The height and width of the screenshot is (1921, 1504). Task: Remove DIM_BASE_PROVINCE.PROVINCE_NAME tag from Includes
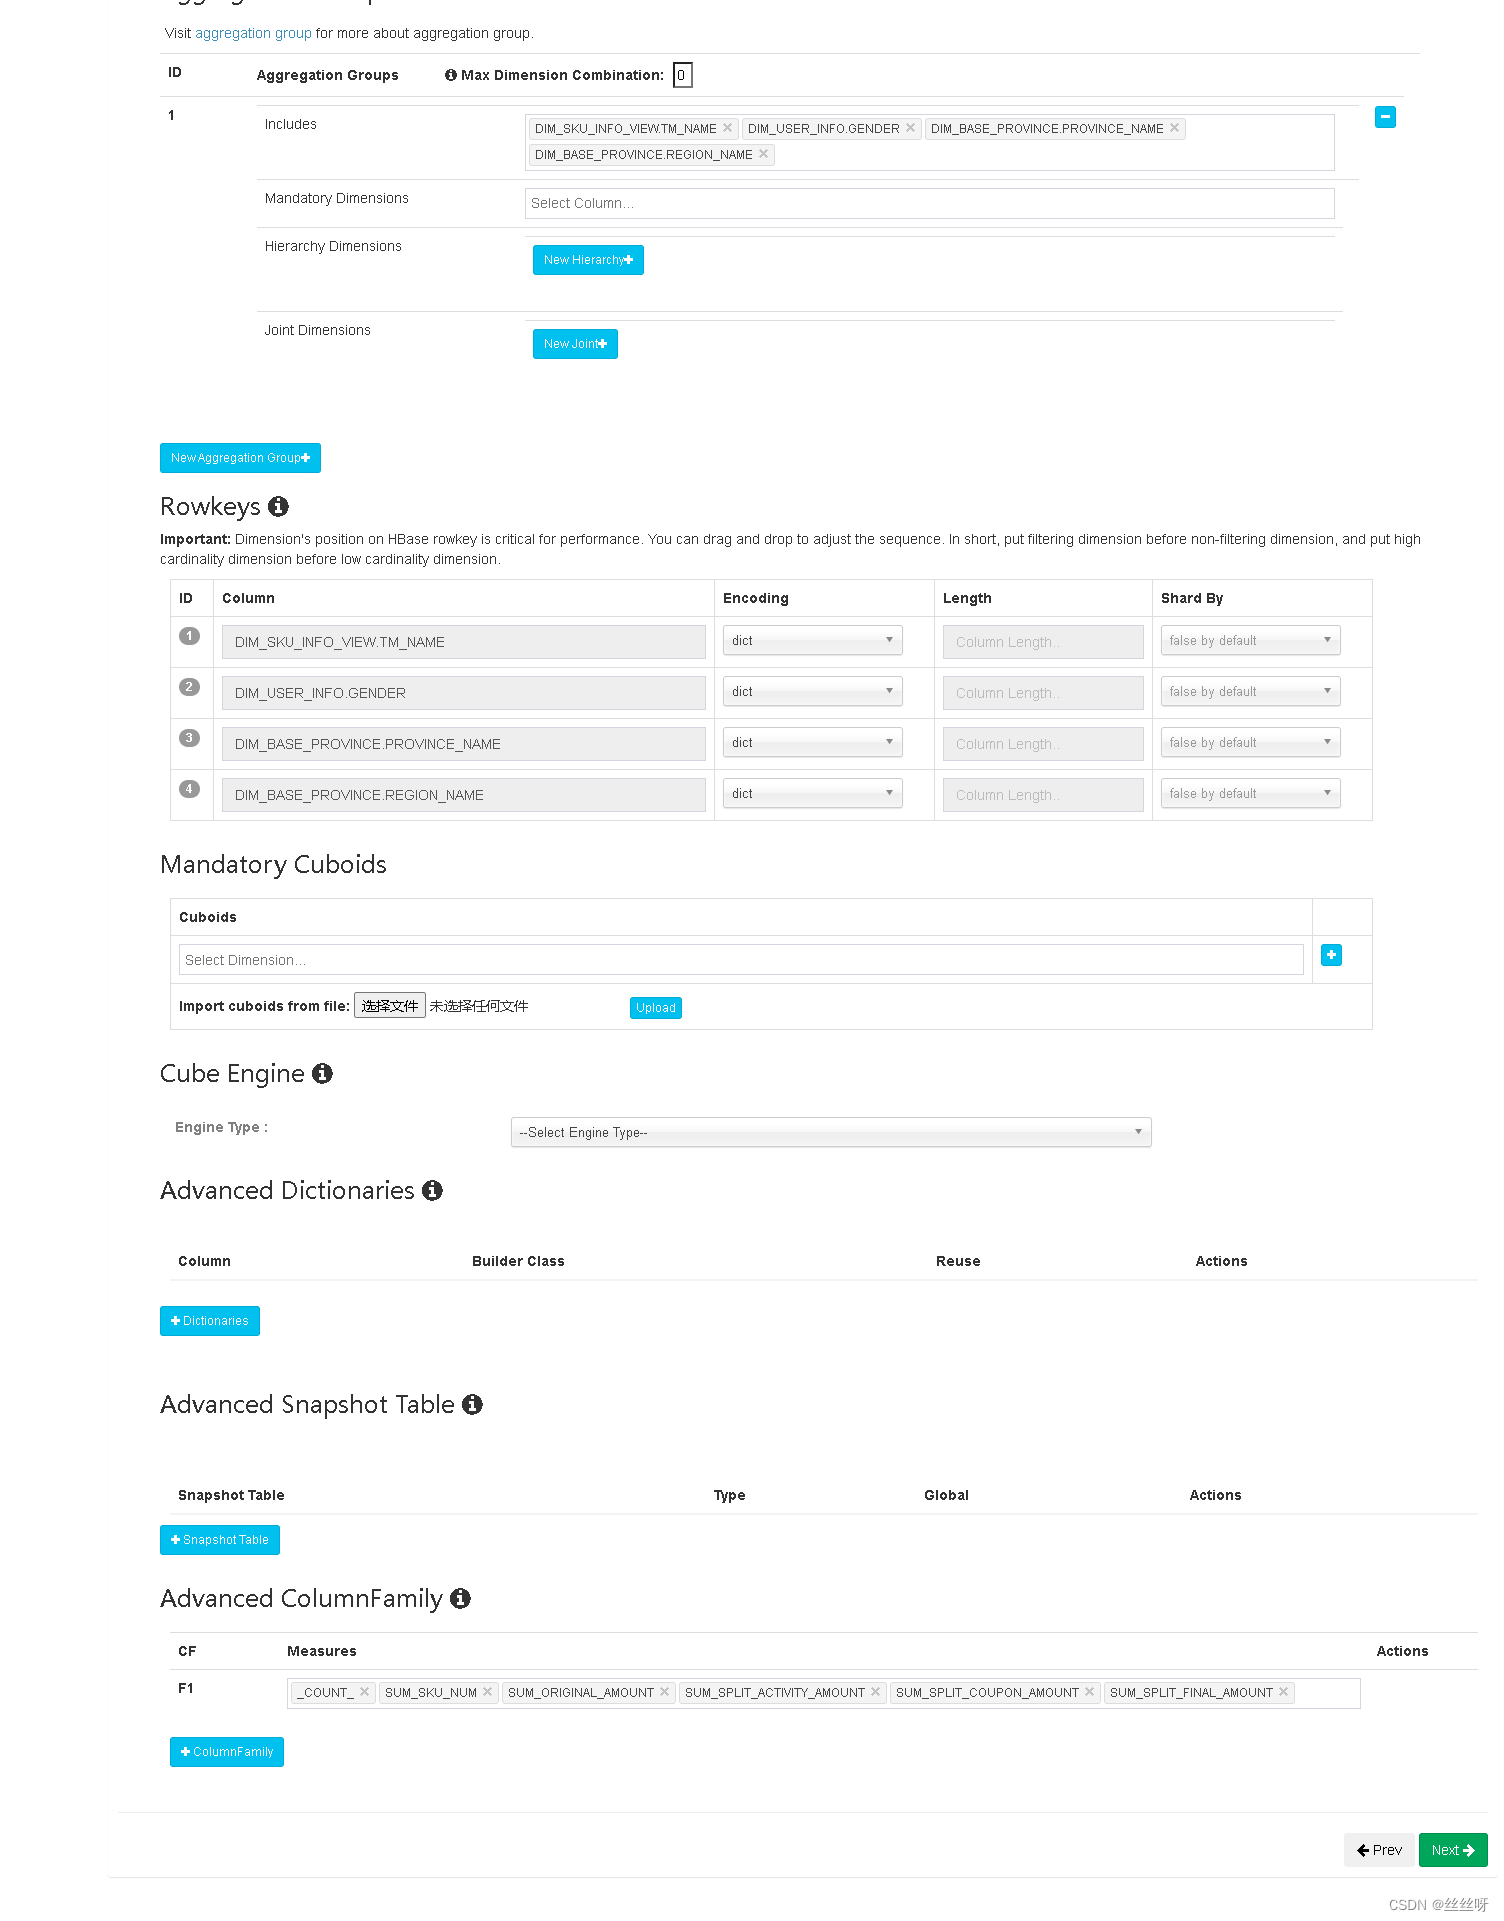tap(1175, 128)
